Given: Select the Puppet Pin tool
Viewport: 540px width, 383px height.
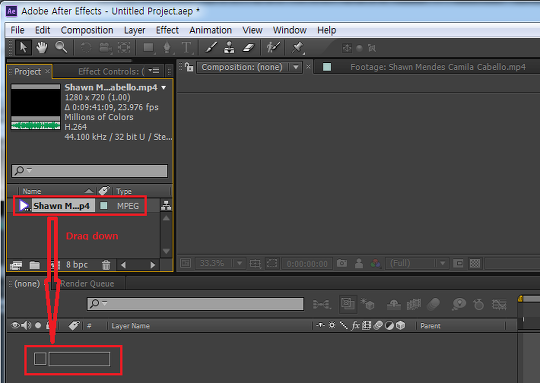Looking at the screenshot, I should coord(298,48).
